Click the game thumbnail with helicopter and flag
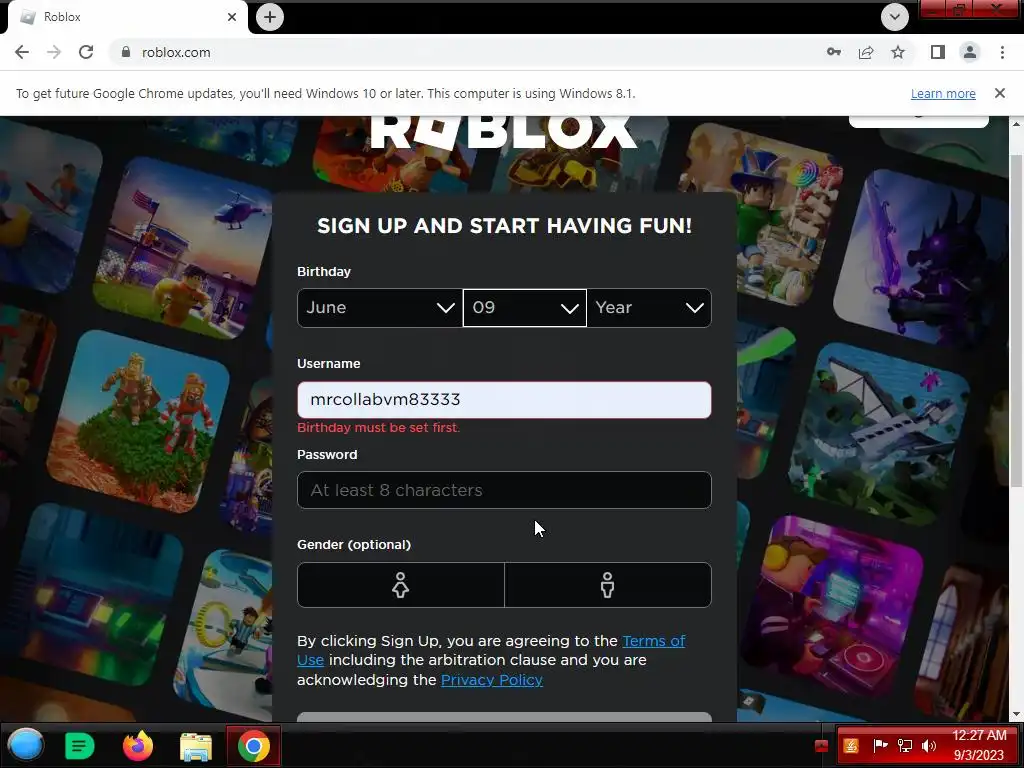The image size is (1024, 768). pos(184,249)
